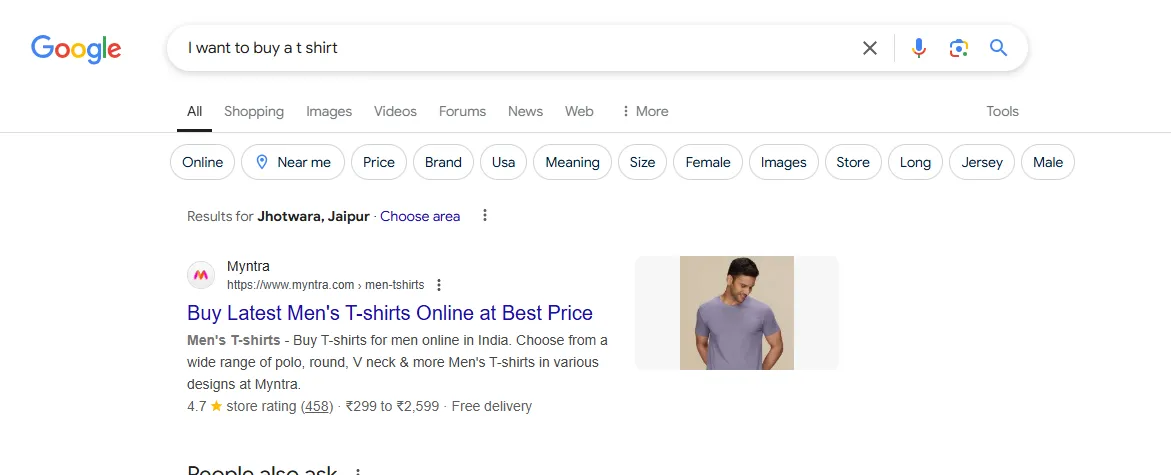Apply the Male filter chip
1171x475 pixels.
[x=1048, y=162]
